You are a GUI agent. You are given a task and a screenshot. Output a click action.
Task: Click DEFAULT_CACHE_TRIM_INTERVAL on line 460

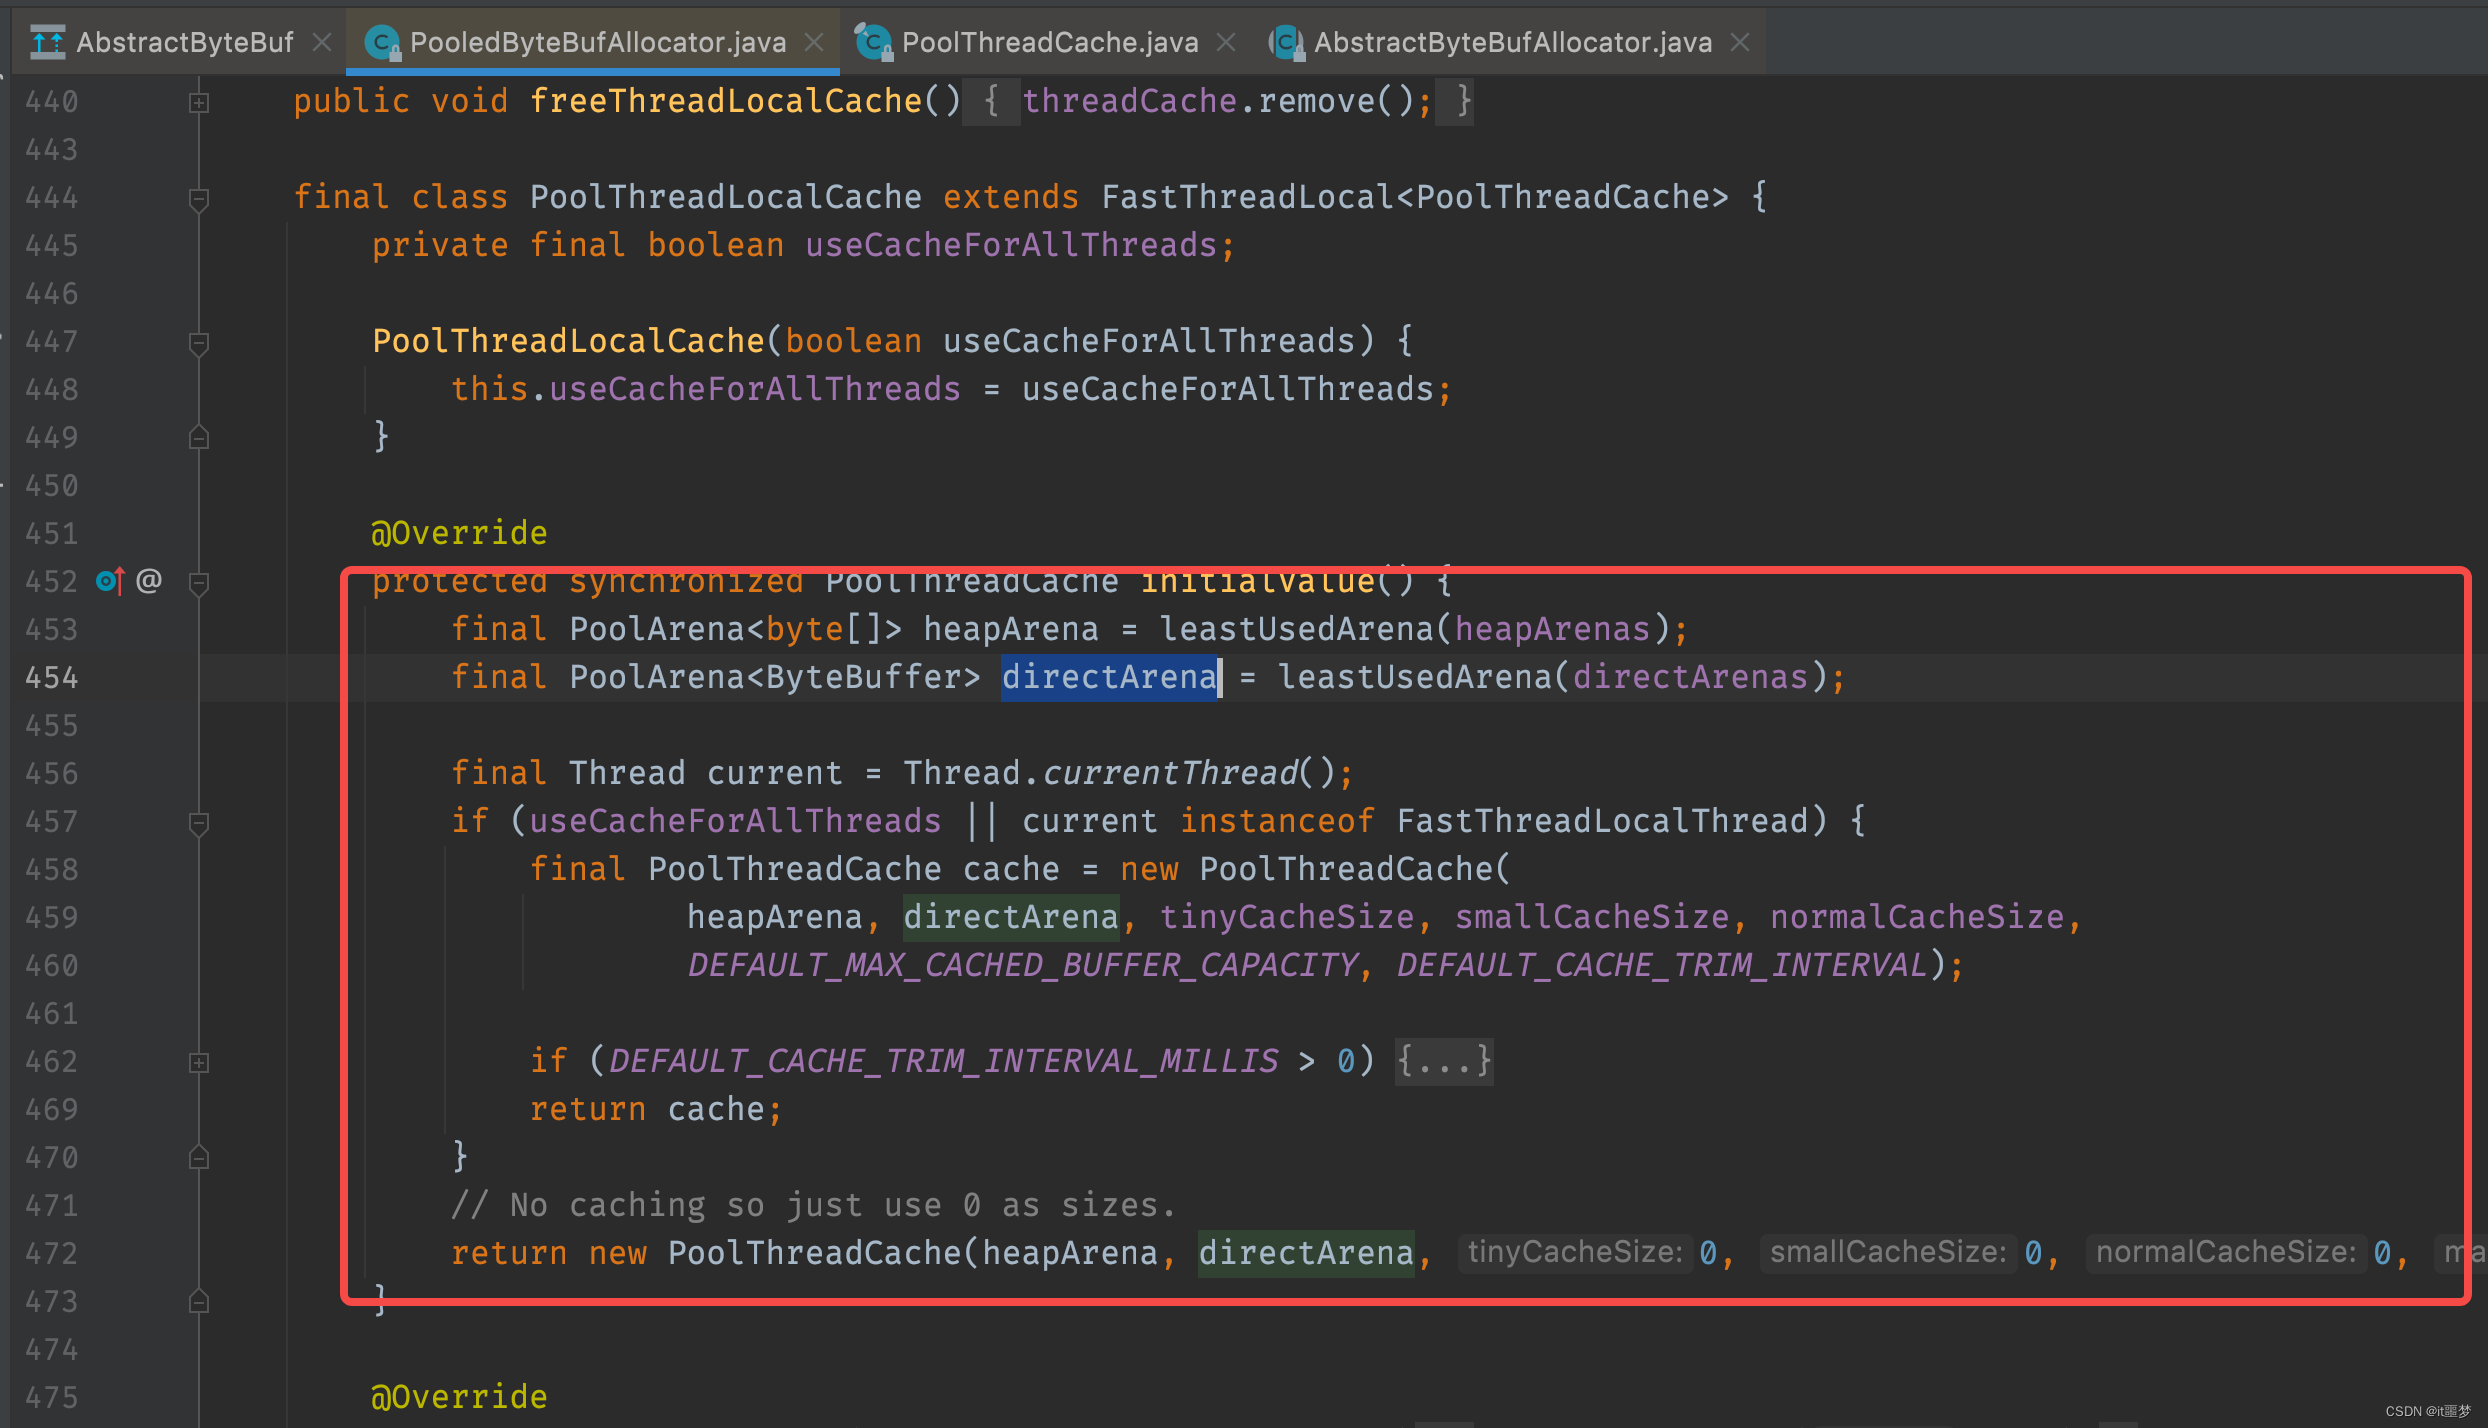click(x=1661, y=965)
